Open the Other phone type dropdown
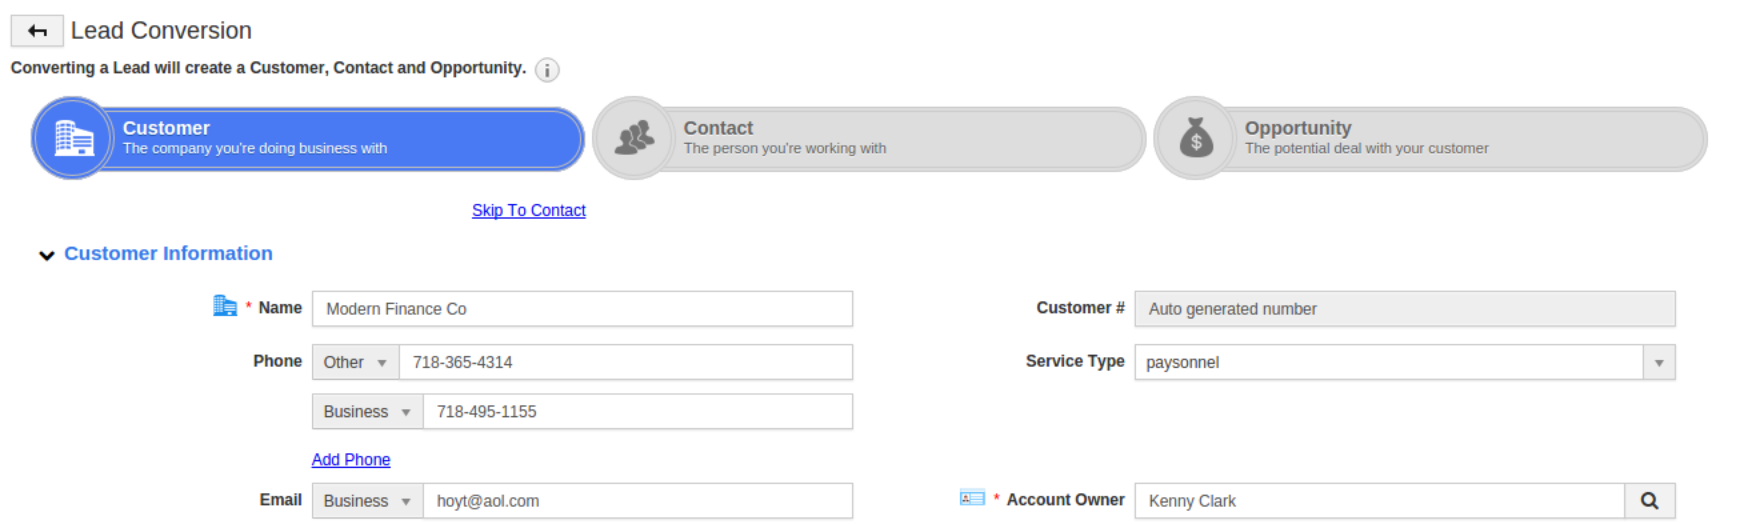 coord(355,362)
